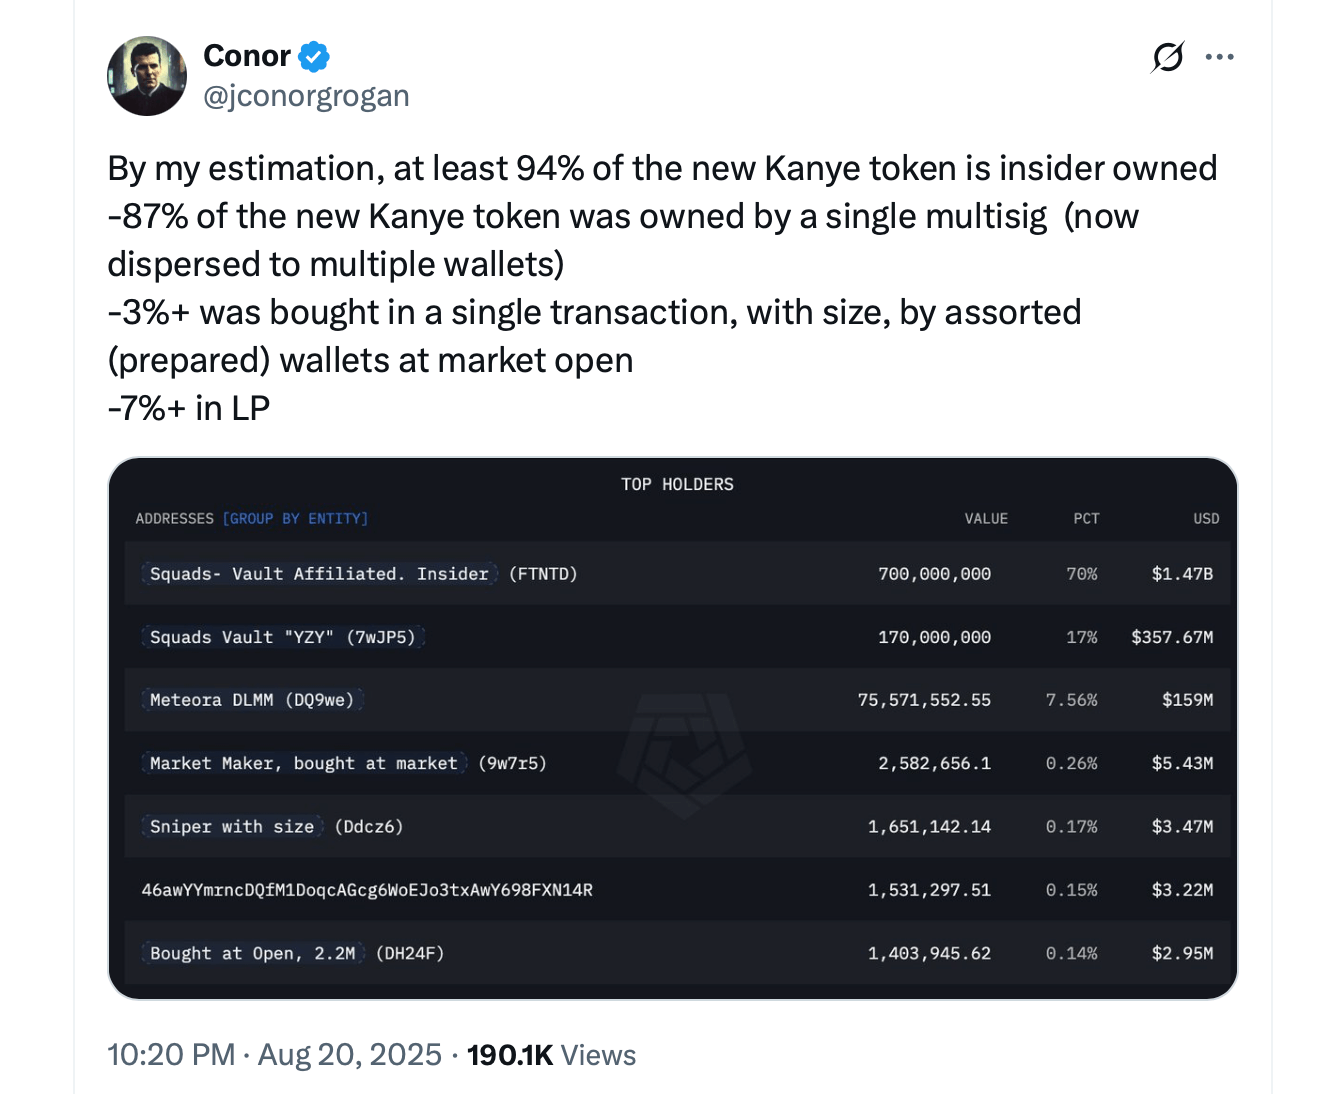The height and width of the screenshot is (1094, 1322).
Task: Open the more options ellipsis menu
Action: coord(1219,57)
